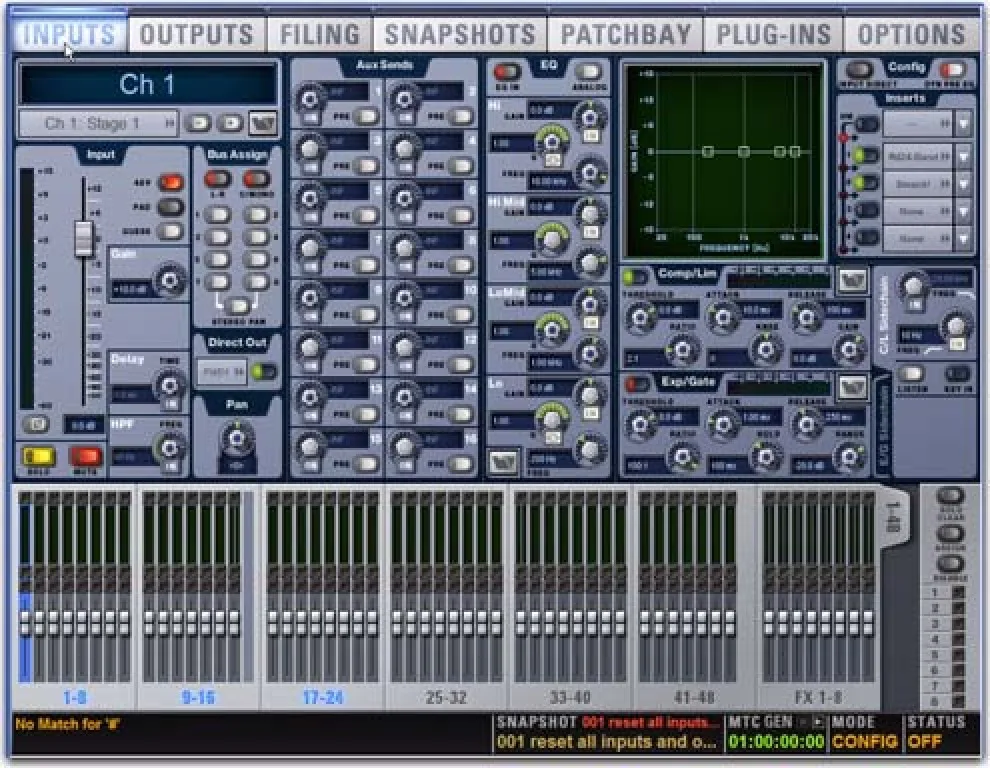Open the Exp/Gate presets folder icon
The width and height of the screenshot is (990, 768).
[x=852, y=388]
